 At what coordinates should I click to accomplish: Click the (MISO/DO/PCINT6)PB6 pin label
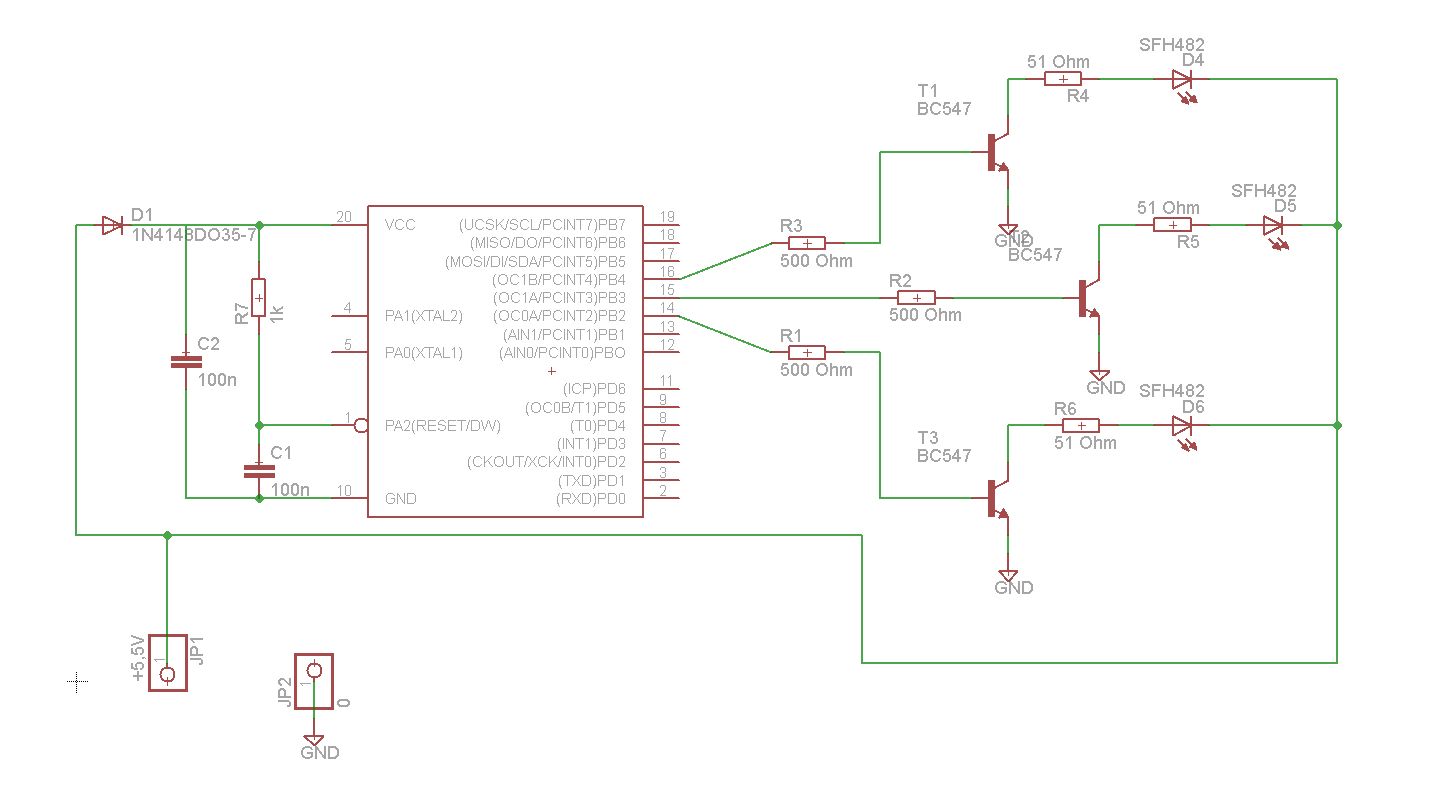pos(548,243)
